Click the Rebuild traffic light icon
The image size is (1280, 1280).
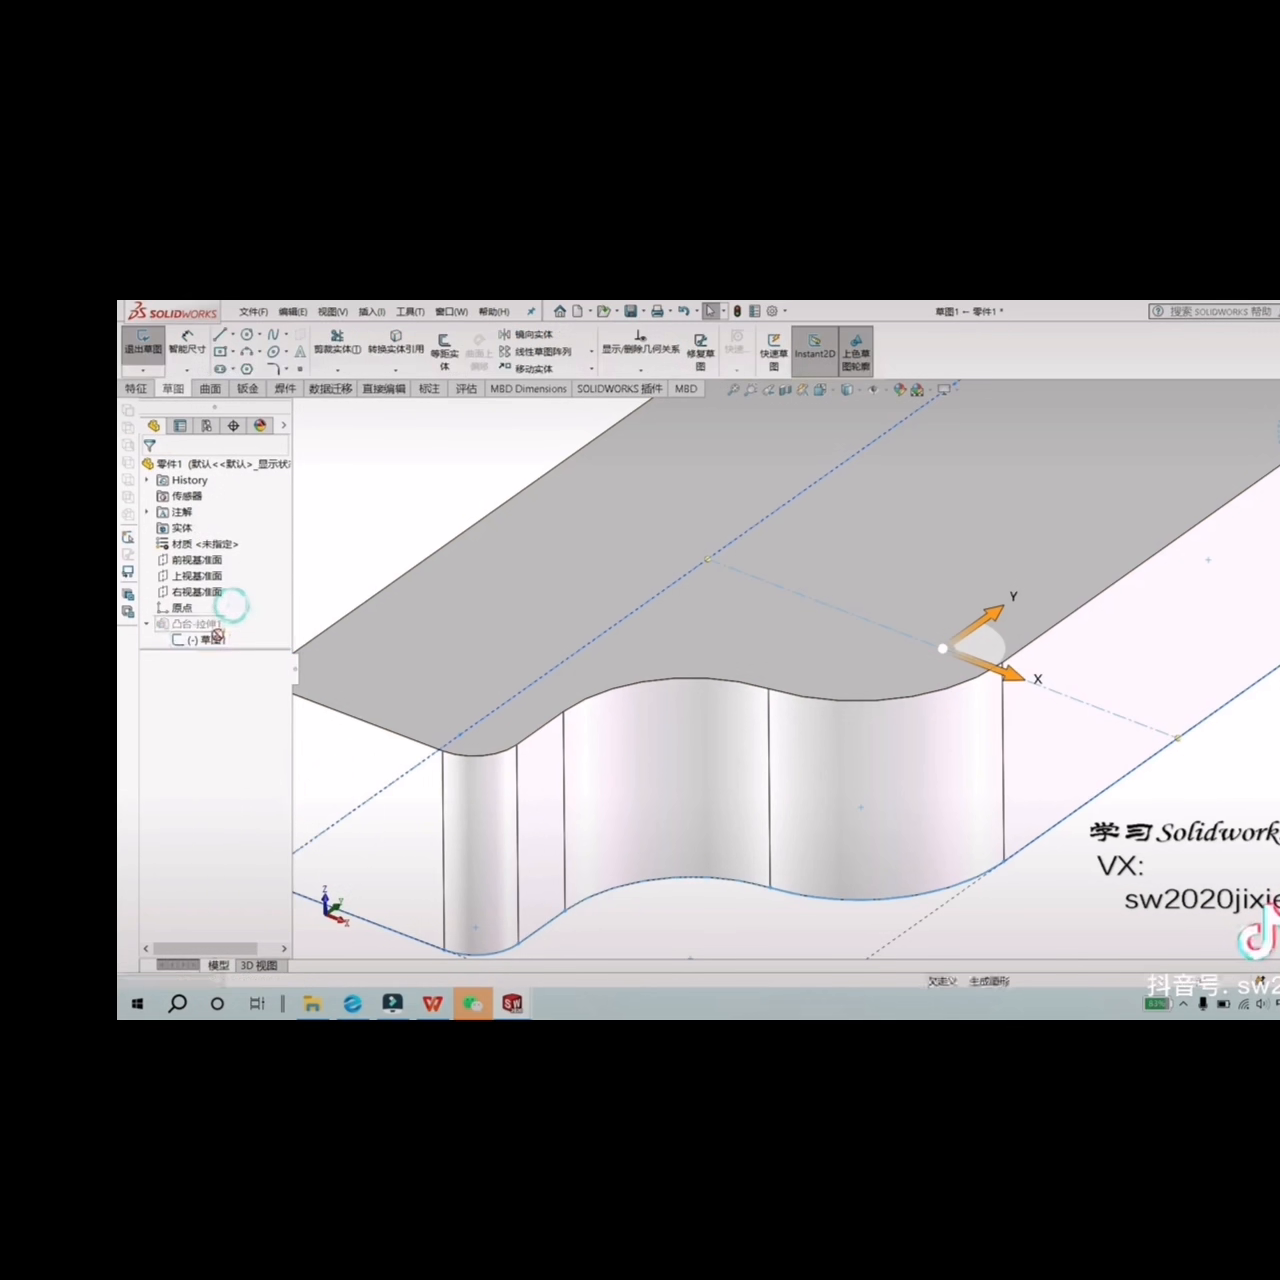click(x=737, y=311)
